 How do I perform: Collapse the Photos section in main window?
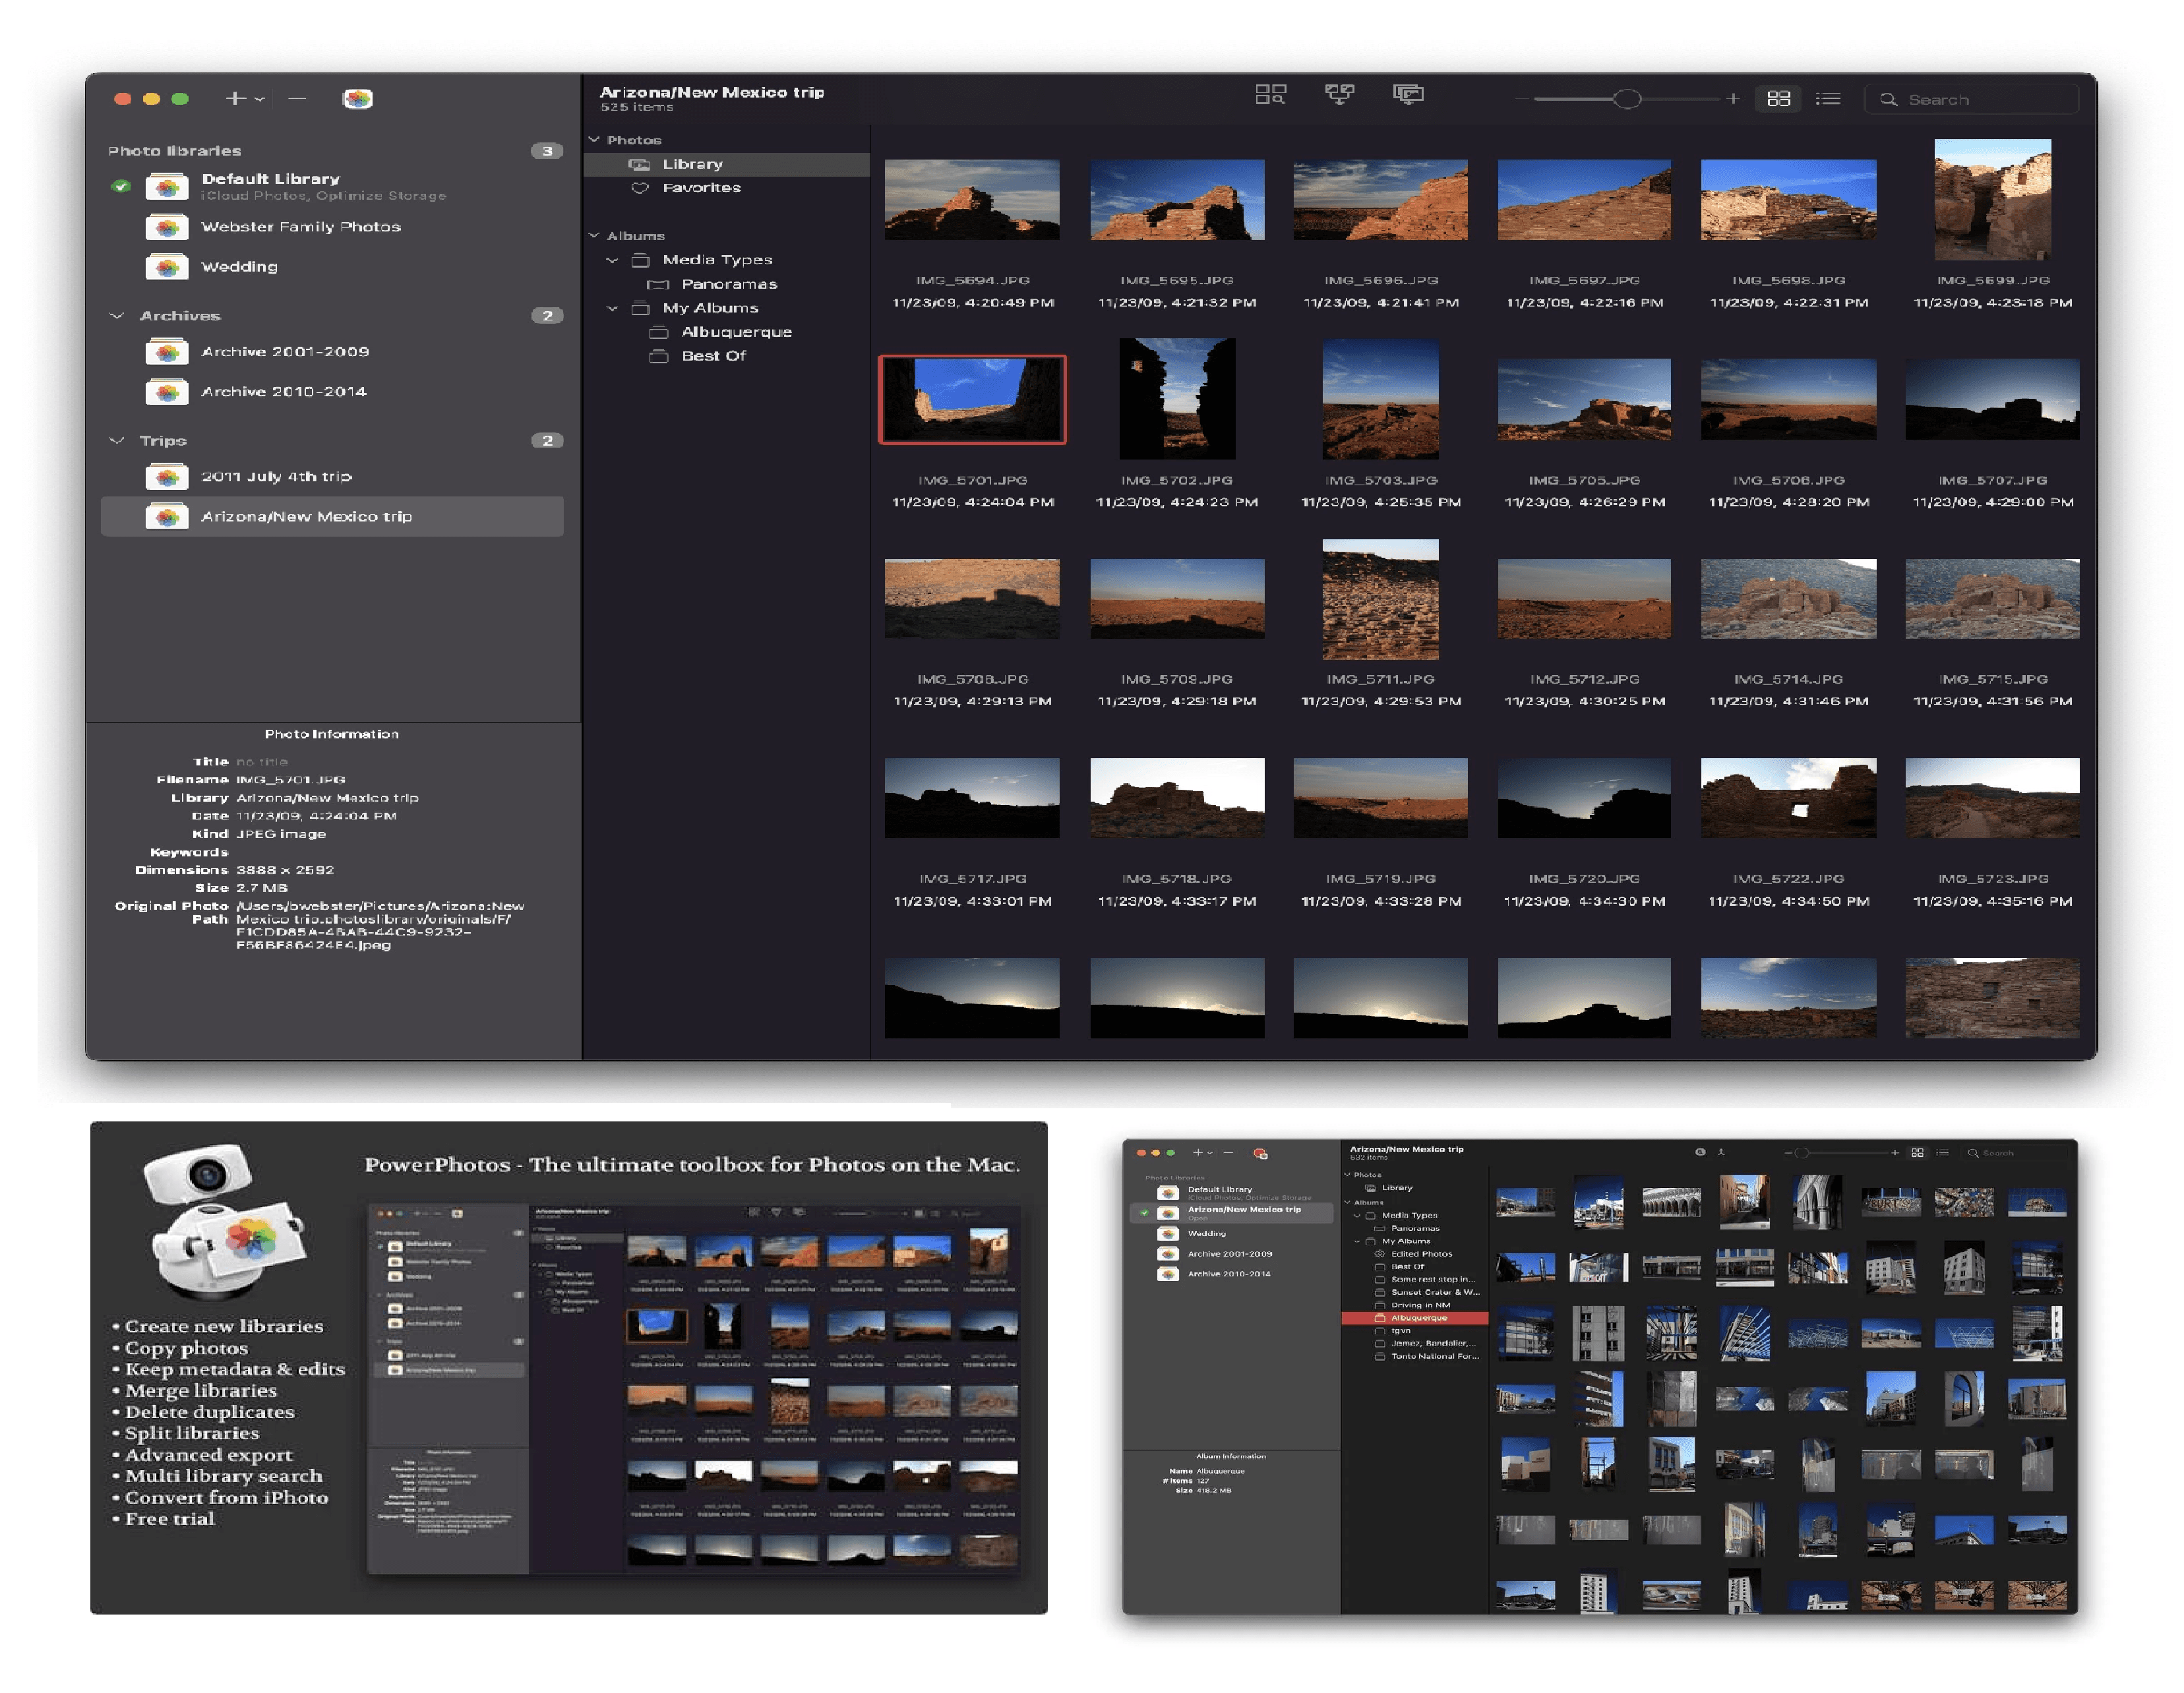point(594,140)
